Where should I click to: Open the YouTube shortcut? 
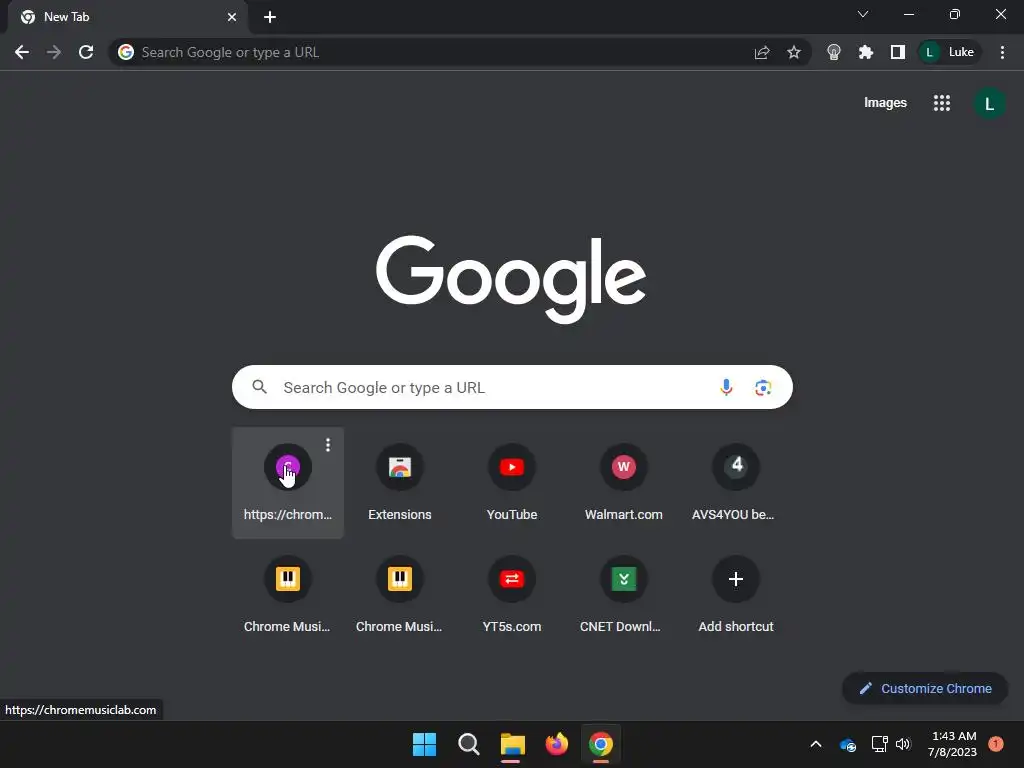tap(511, 483)
